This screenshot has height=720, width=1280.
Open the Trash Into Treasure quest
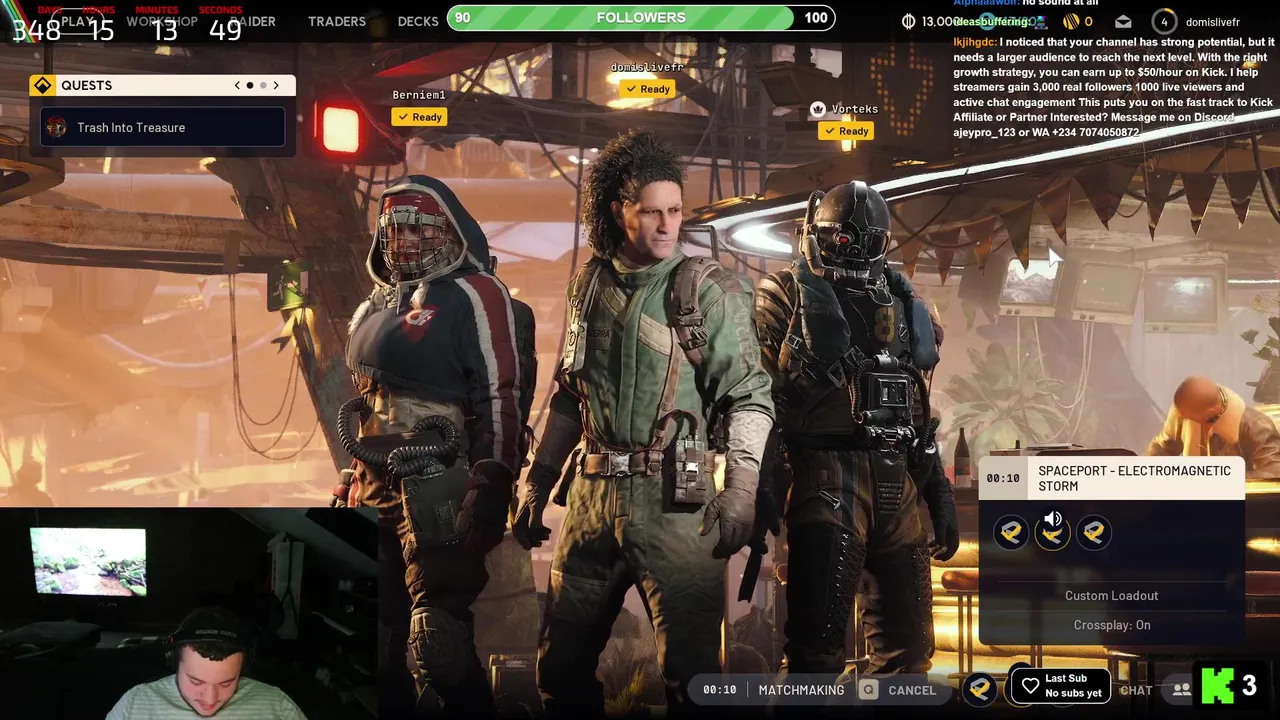[163, 127]
